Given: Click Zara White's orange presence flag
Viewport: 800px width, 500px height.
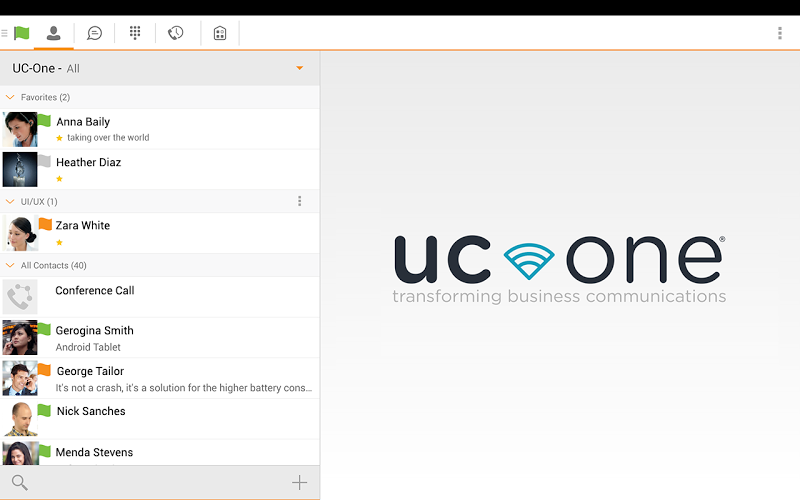Looking at the screenshot, I should (45, 224).
